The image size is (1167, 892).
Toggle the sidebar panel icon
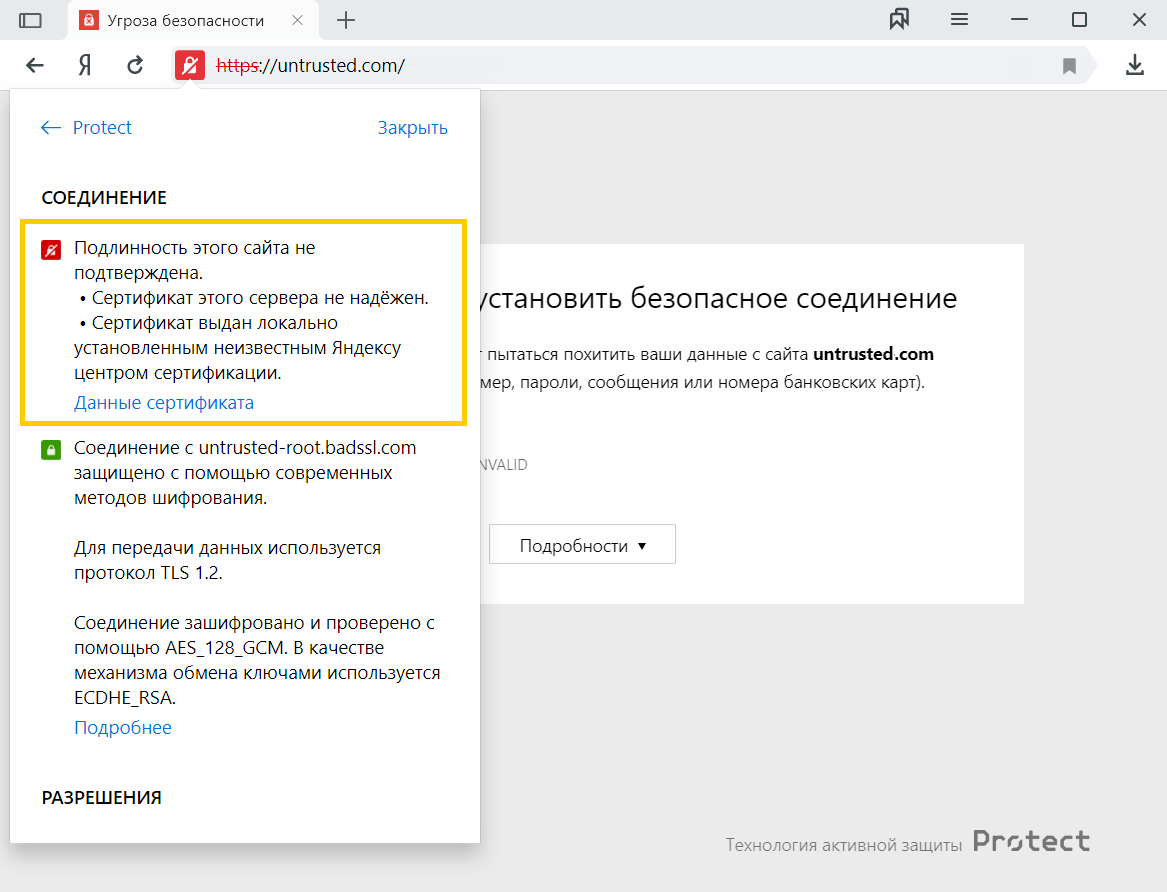(x=31, y=20)
